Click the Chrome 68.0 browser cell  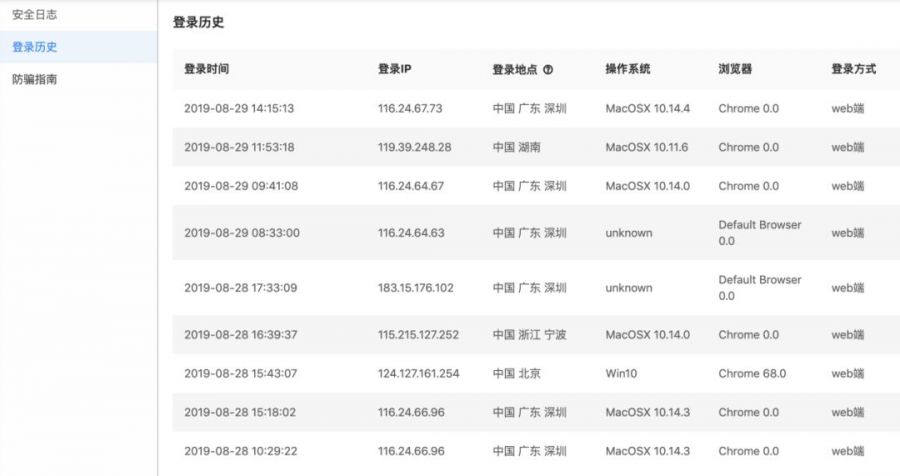pyautogui.click(x=752, y=374)
